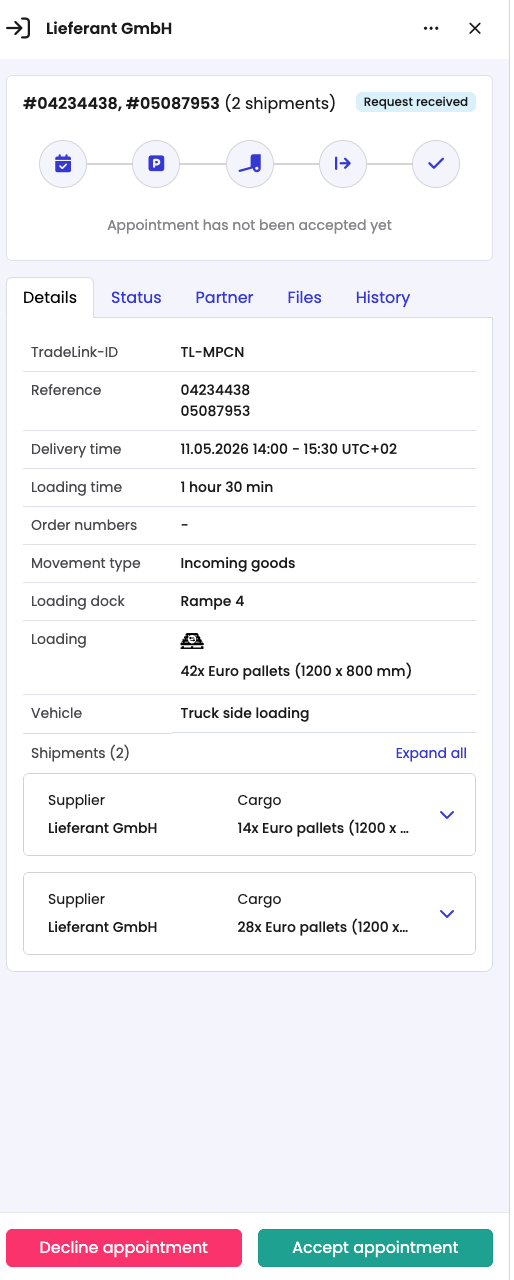Click the Euro pallet icon under Loading
The image size is (514, 1280).
click(x=192, y=641)
